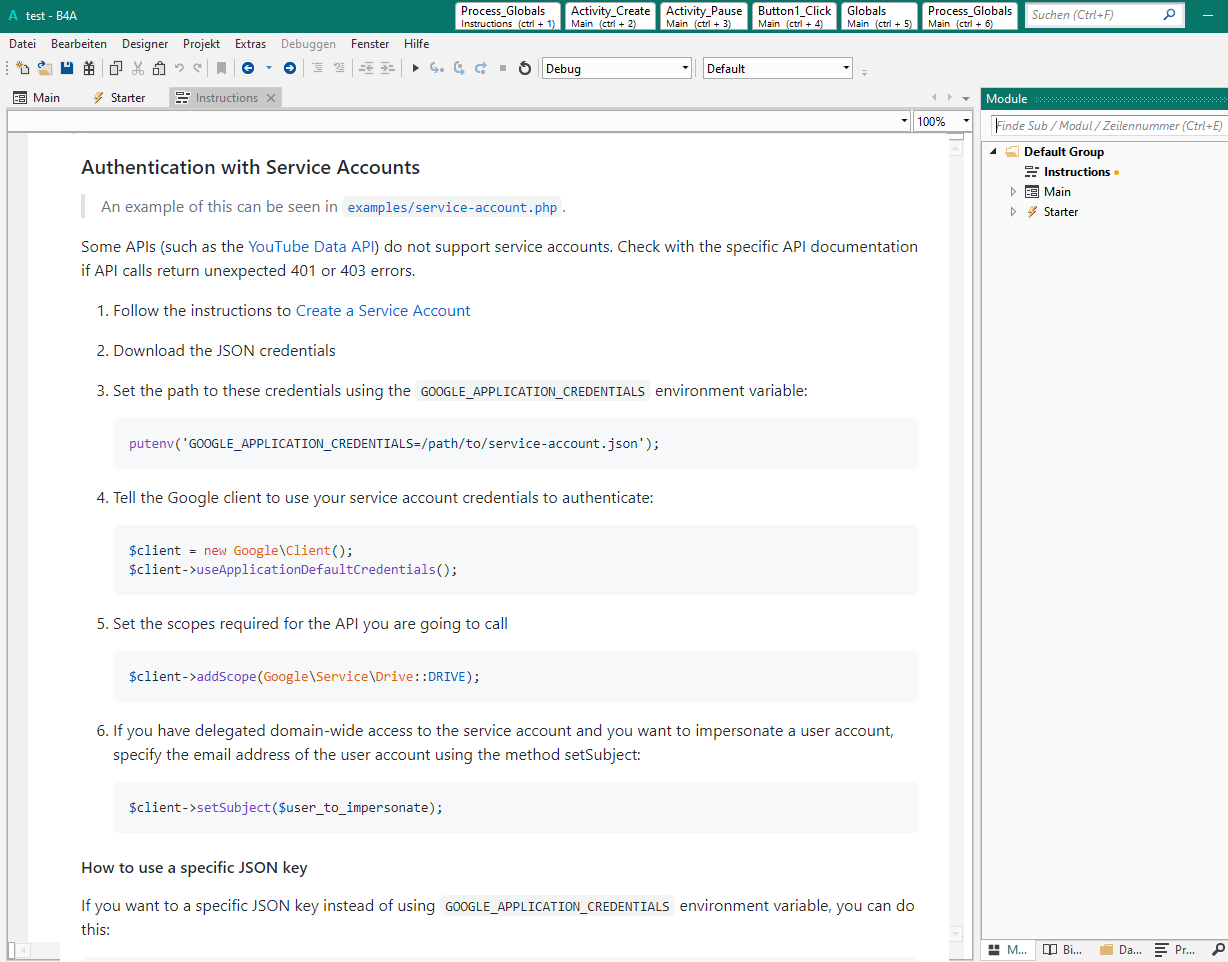1228x962 pixels.
Task: Click the Finde Sub / Modul search field
Action: tap(1109, 126)
